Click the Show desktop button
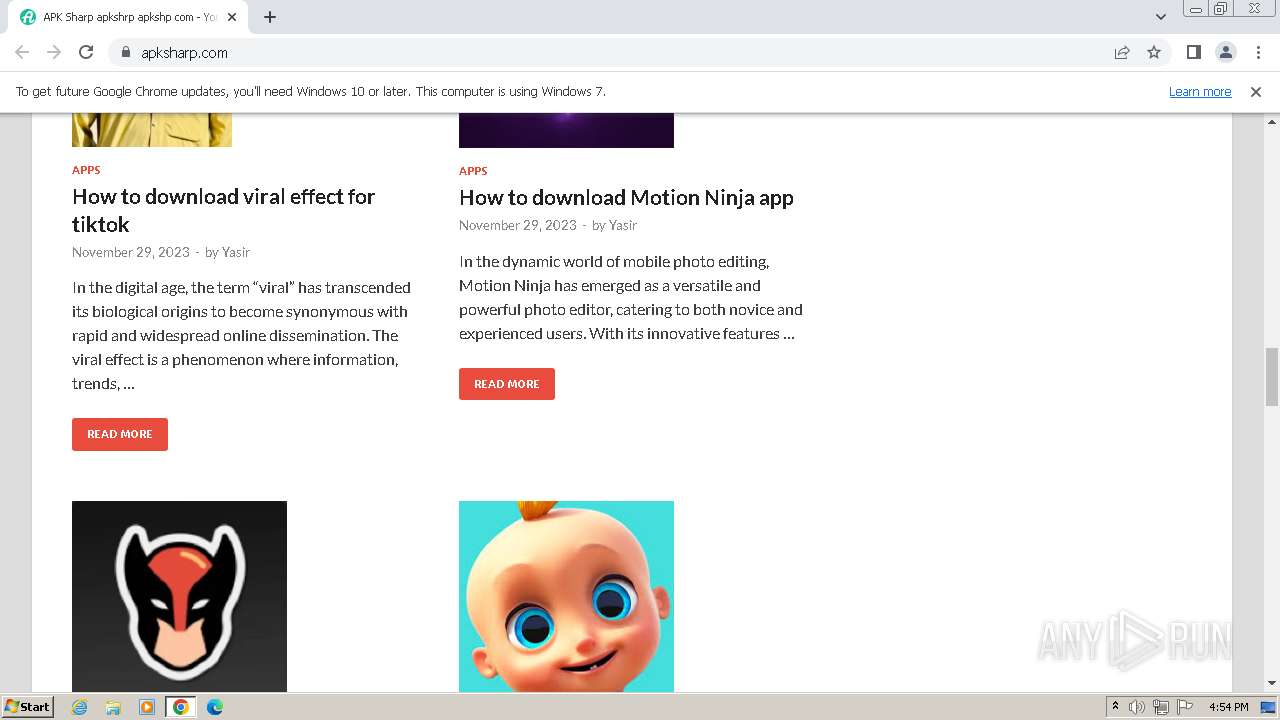Screen dimensions: 1280x720 click(1269, 707)
